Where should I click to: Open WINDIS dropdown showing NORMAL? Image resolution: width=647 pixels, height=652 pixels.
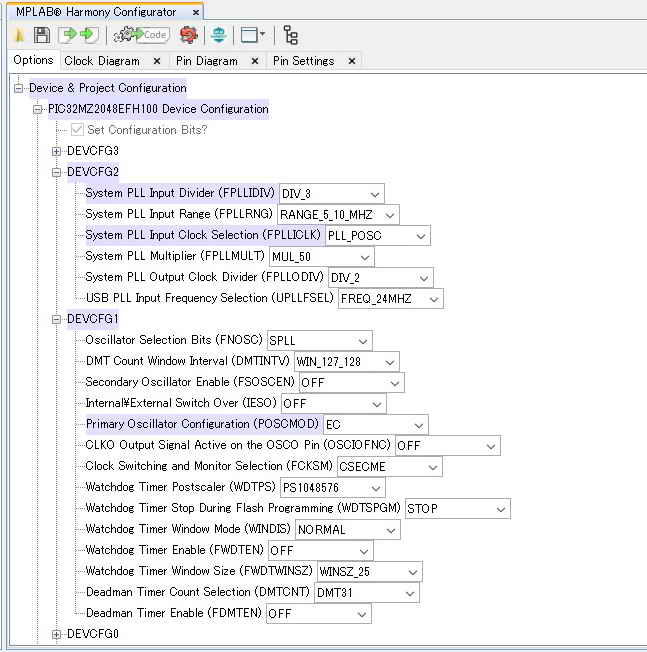click(x=348, y=530)
